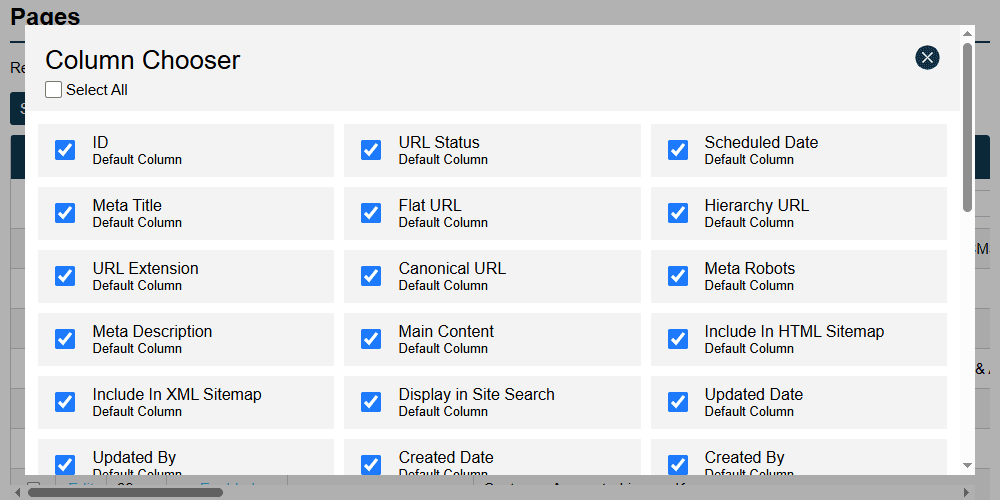Click the Main Content label
Image resolution: width=1000 pixels, height=500 pixels.
(x=446, y=332)
